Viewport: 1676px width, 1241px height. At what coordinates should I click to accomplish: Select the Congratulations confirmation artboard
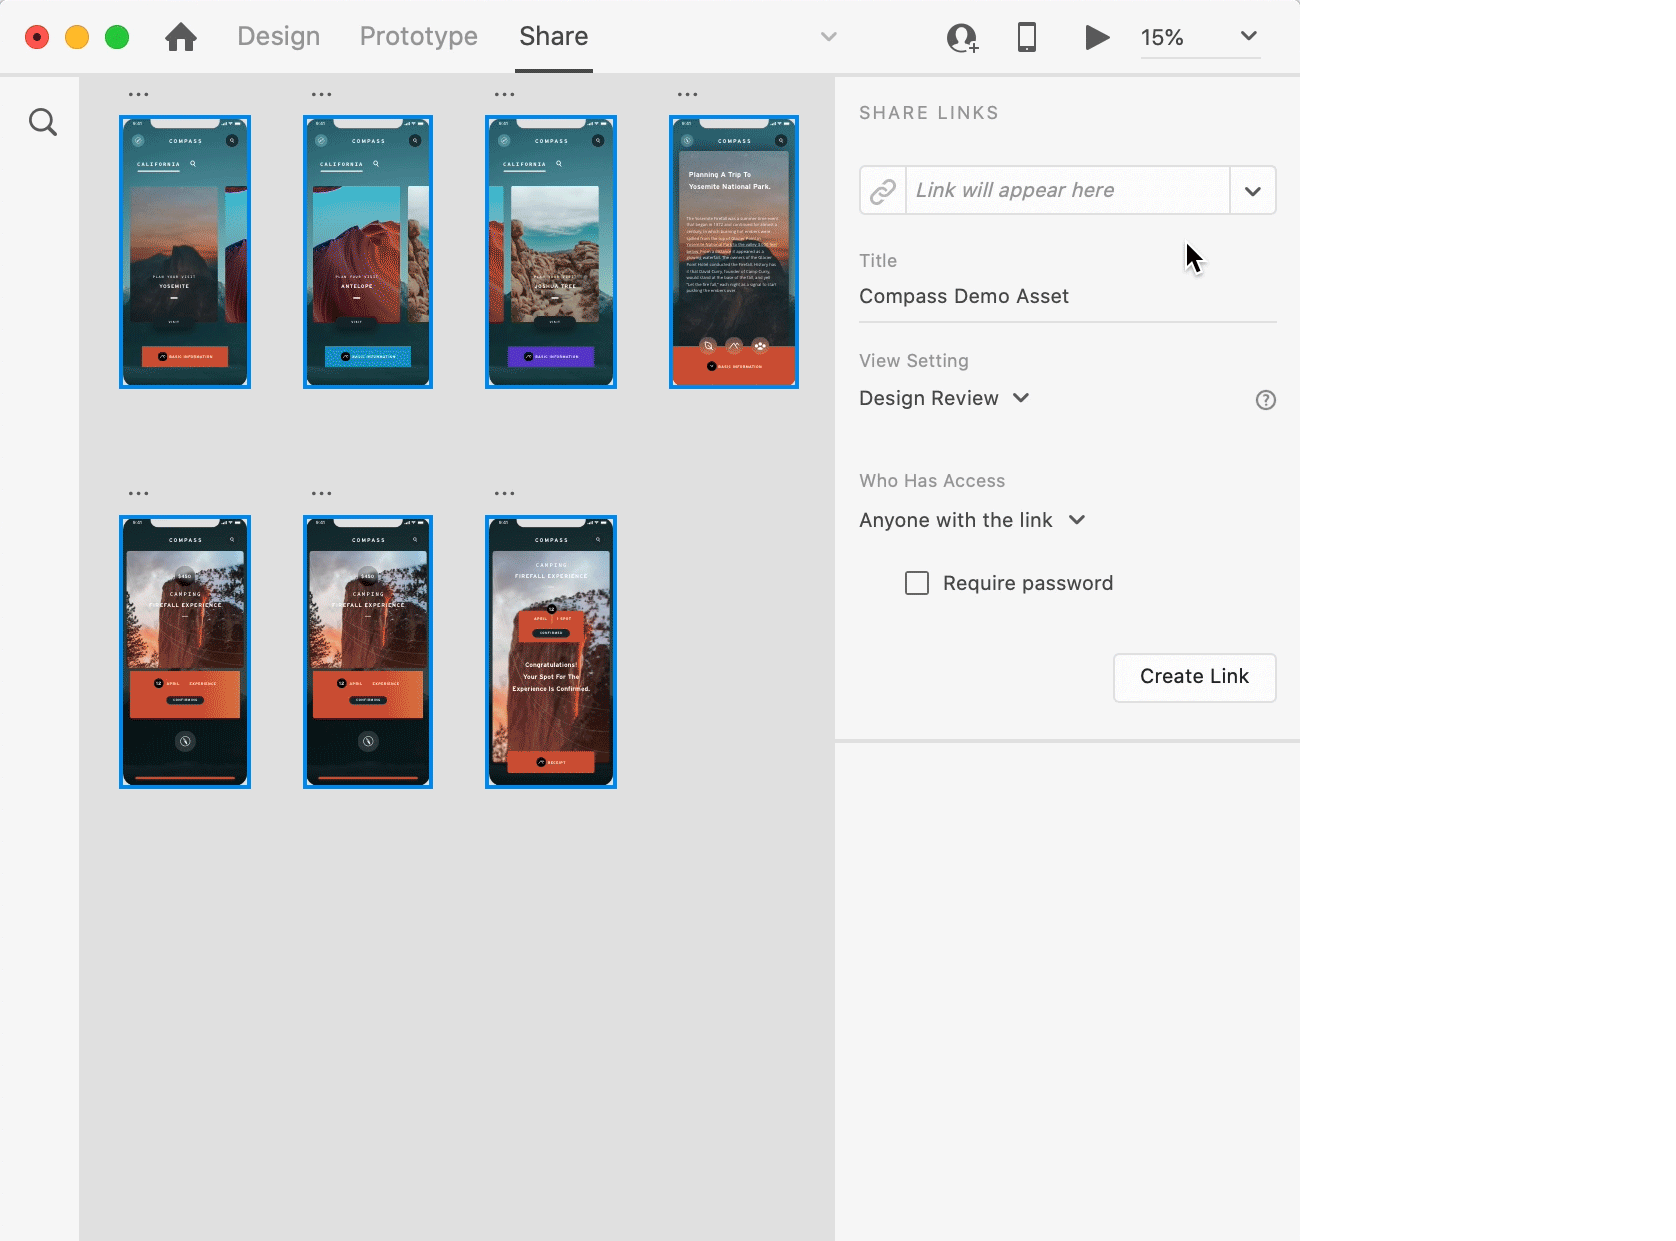pos(551,652)
